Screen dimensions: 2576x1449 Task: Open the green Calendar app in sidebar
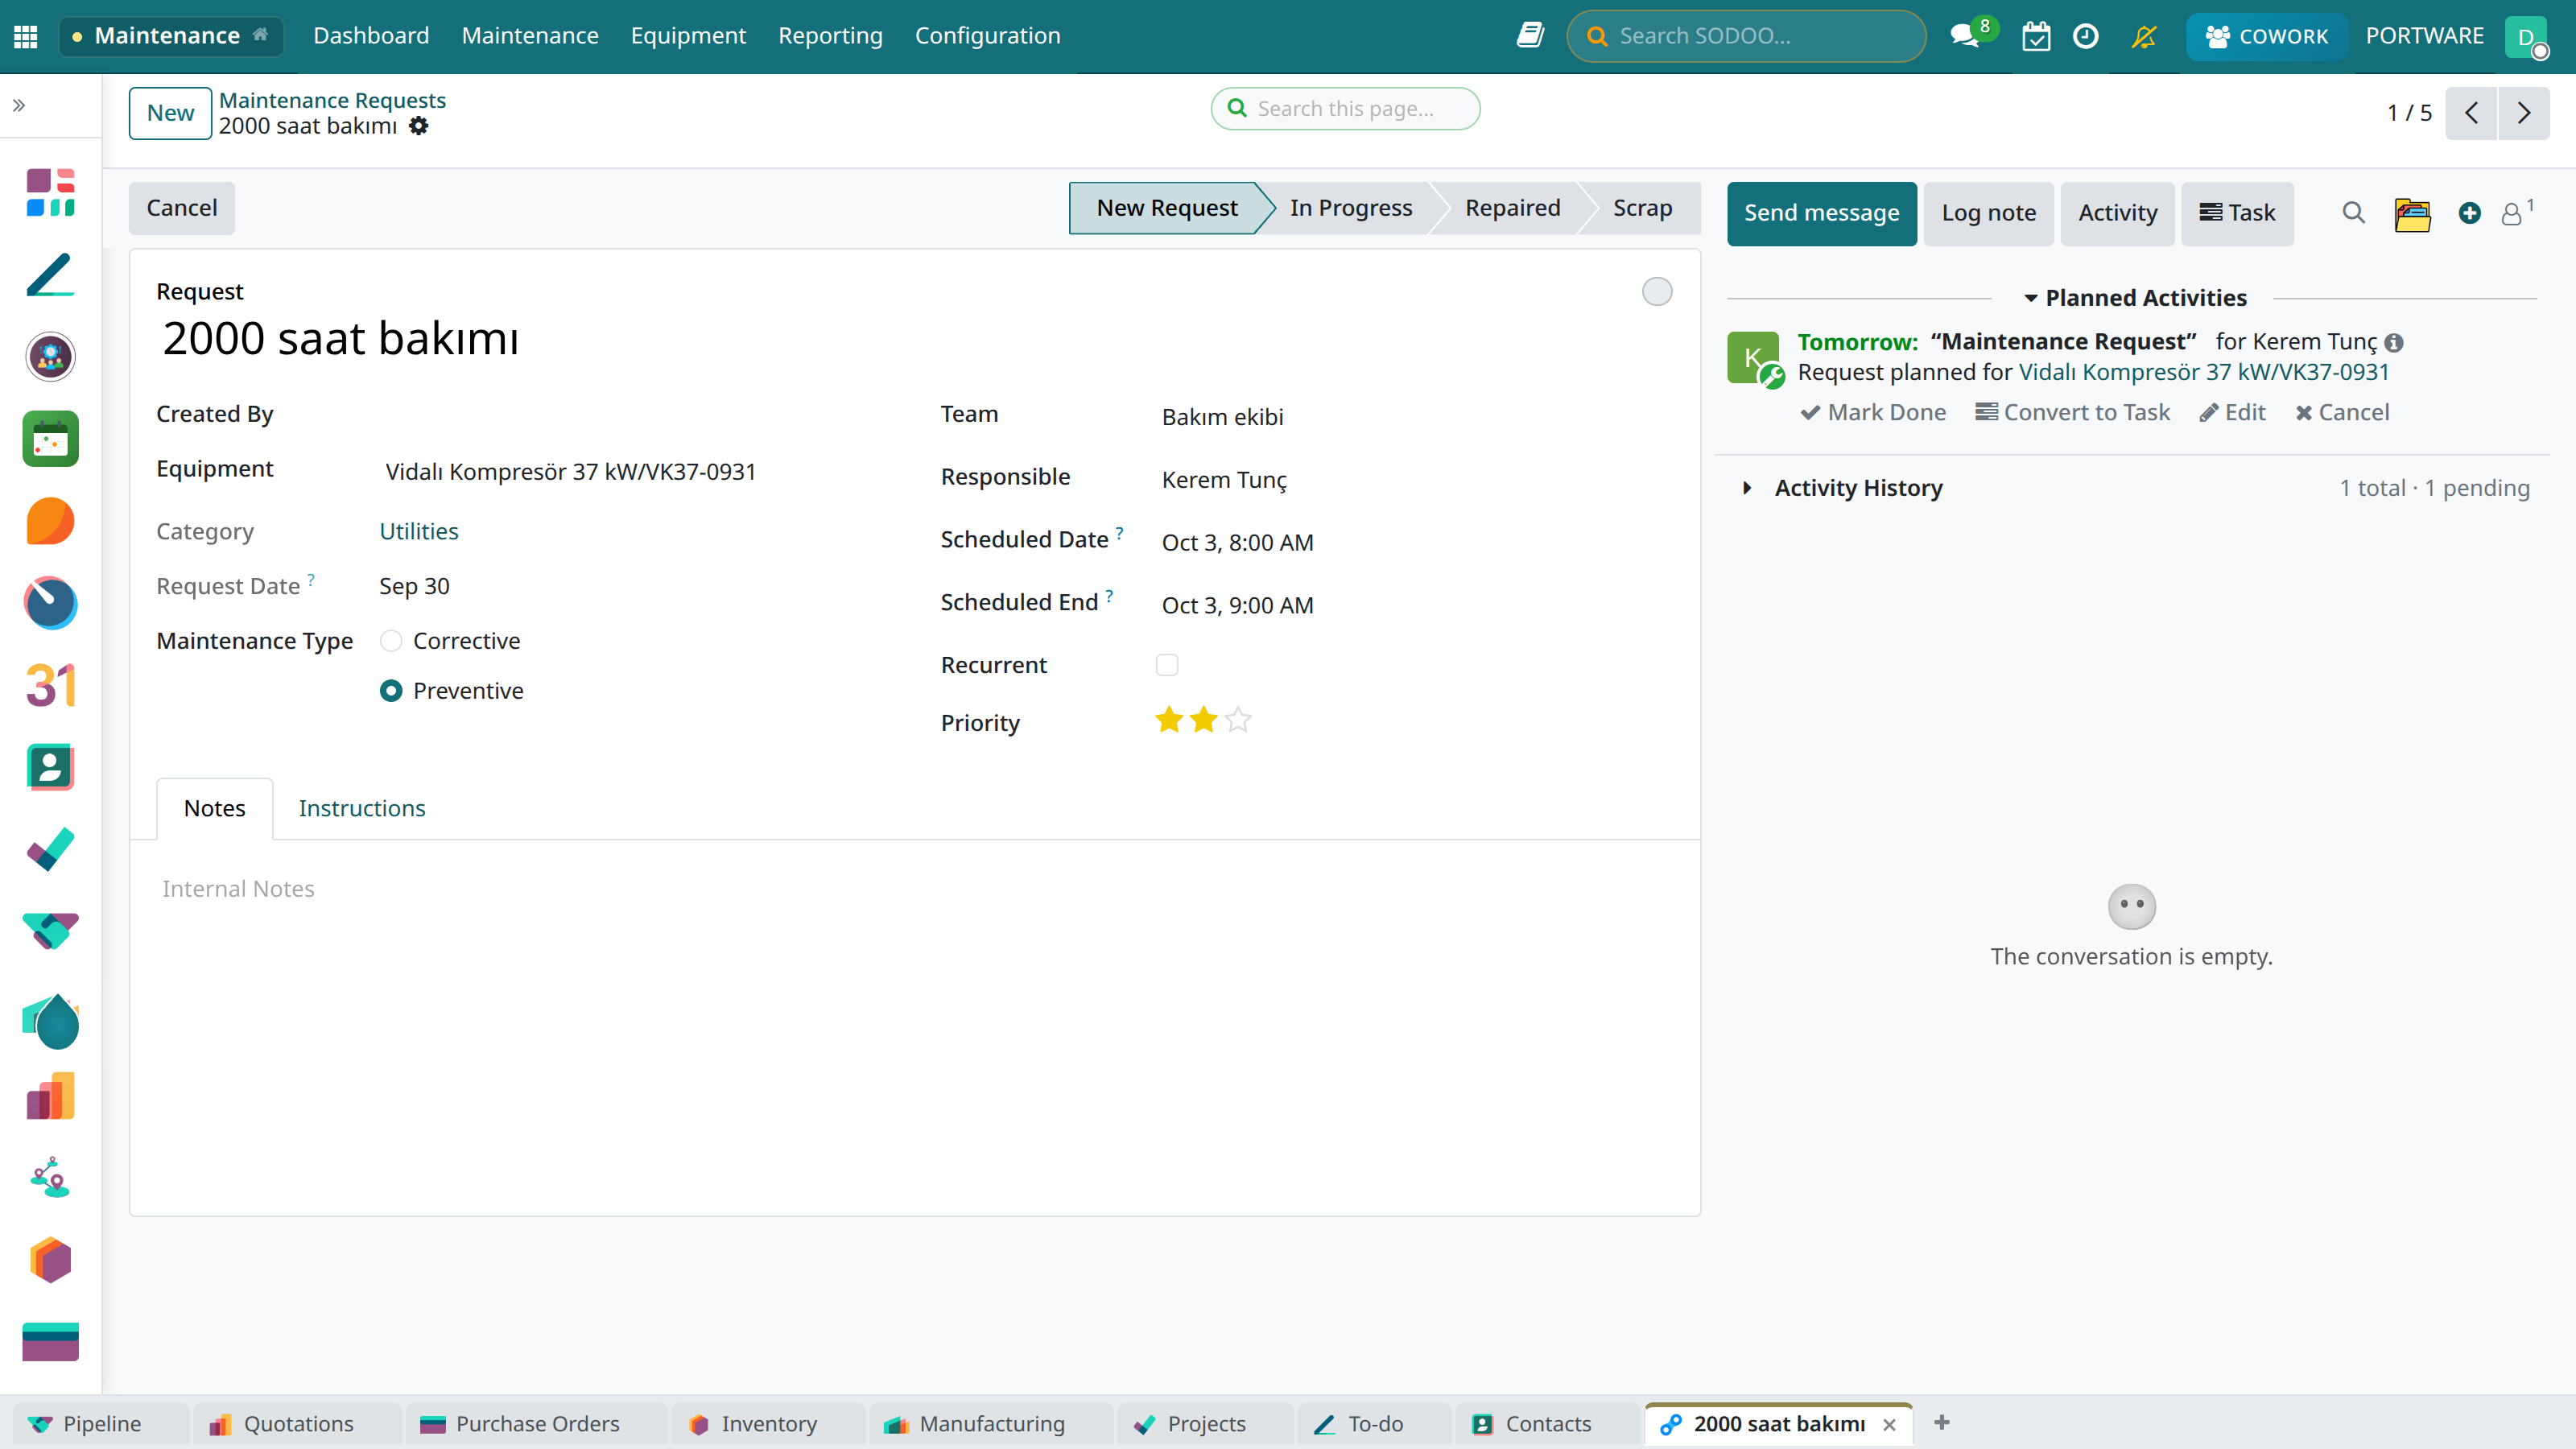pyautogui.click(x=51, y=438)
